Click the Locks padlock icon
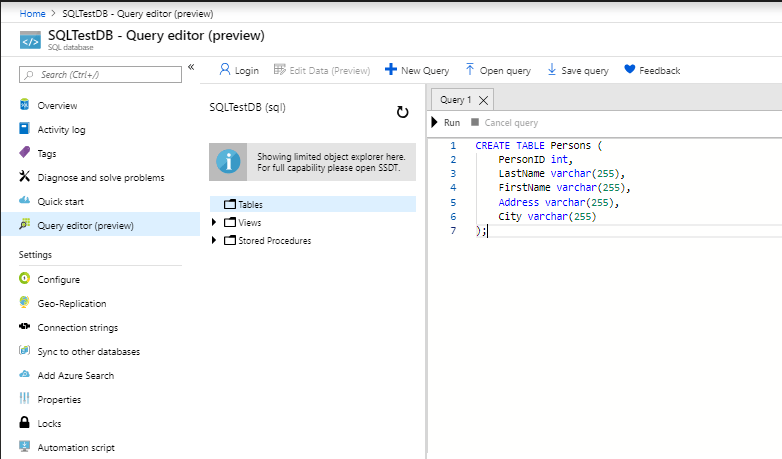 point(24,422)
